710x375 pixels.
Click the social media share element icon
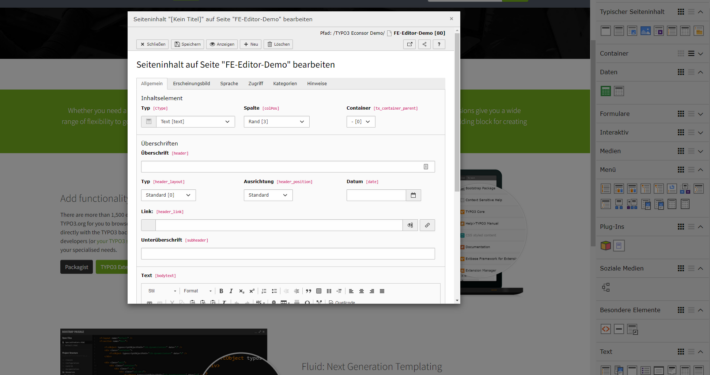coord(605,287)
